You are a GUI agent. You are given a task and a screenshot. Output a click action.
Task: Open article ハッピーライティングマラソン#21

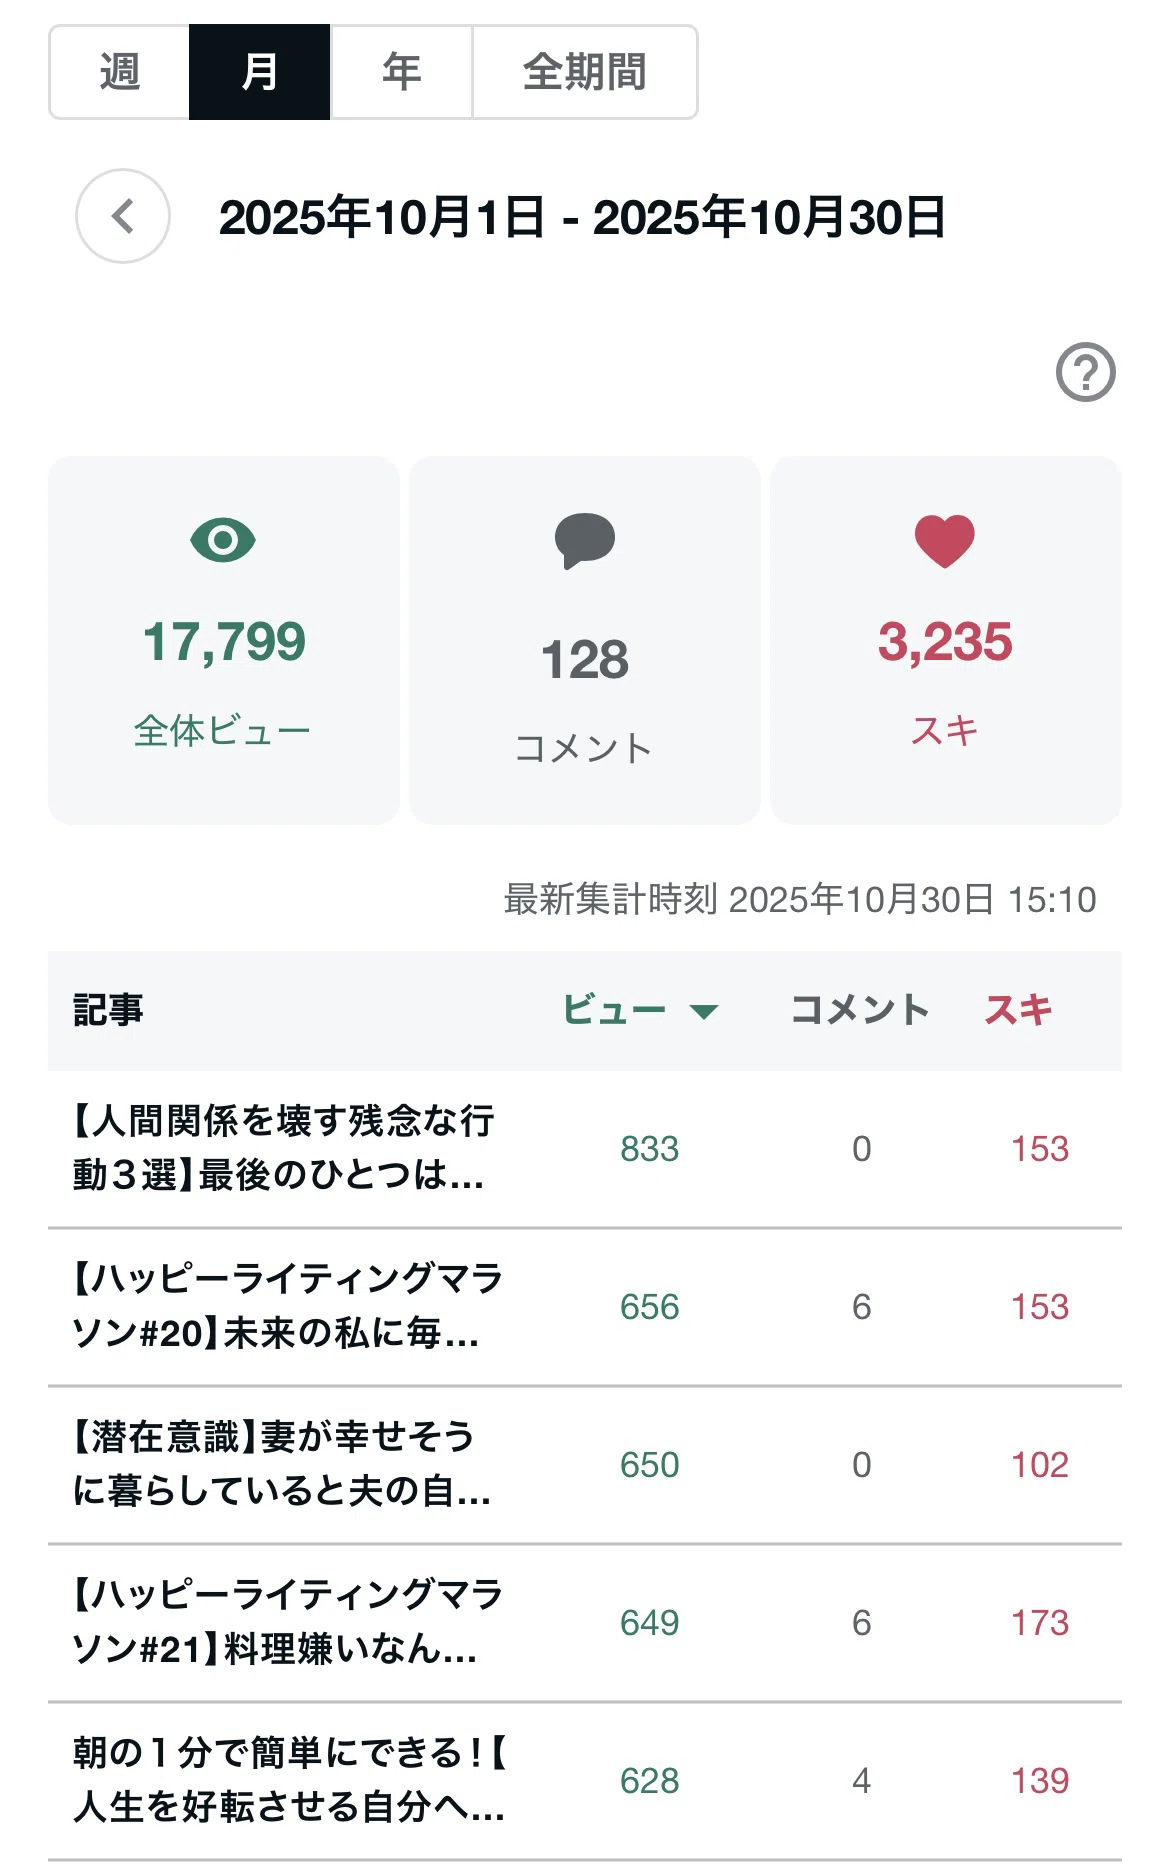point(287,1621)
